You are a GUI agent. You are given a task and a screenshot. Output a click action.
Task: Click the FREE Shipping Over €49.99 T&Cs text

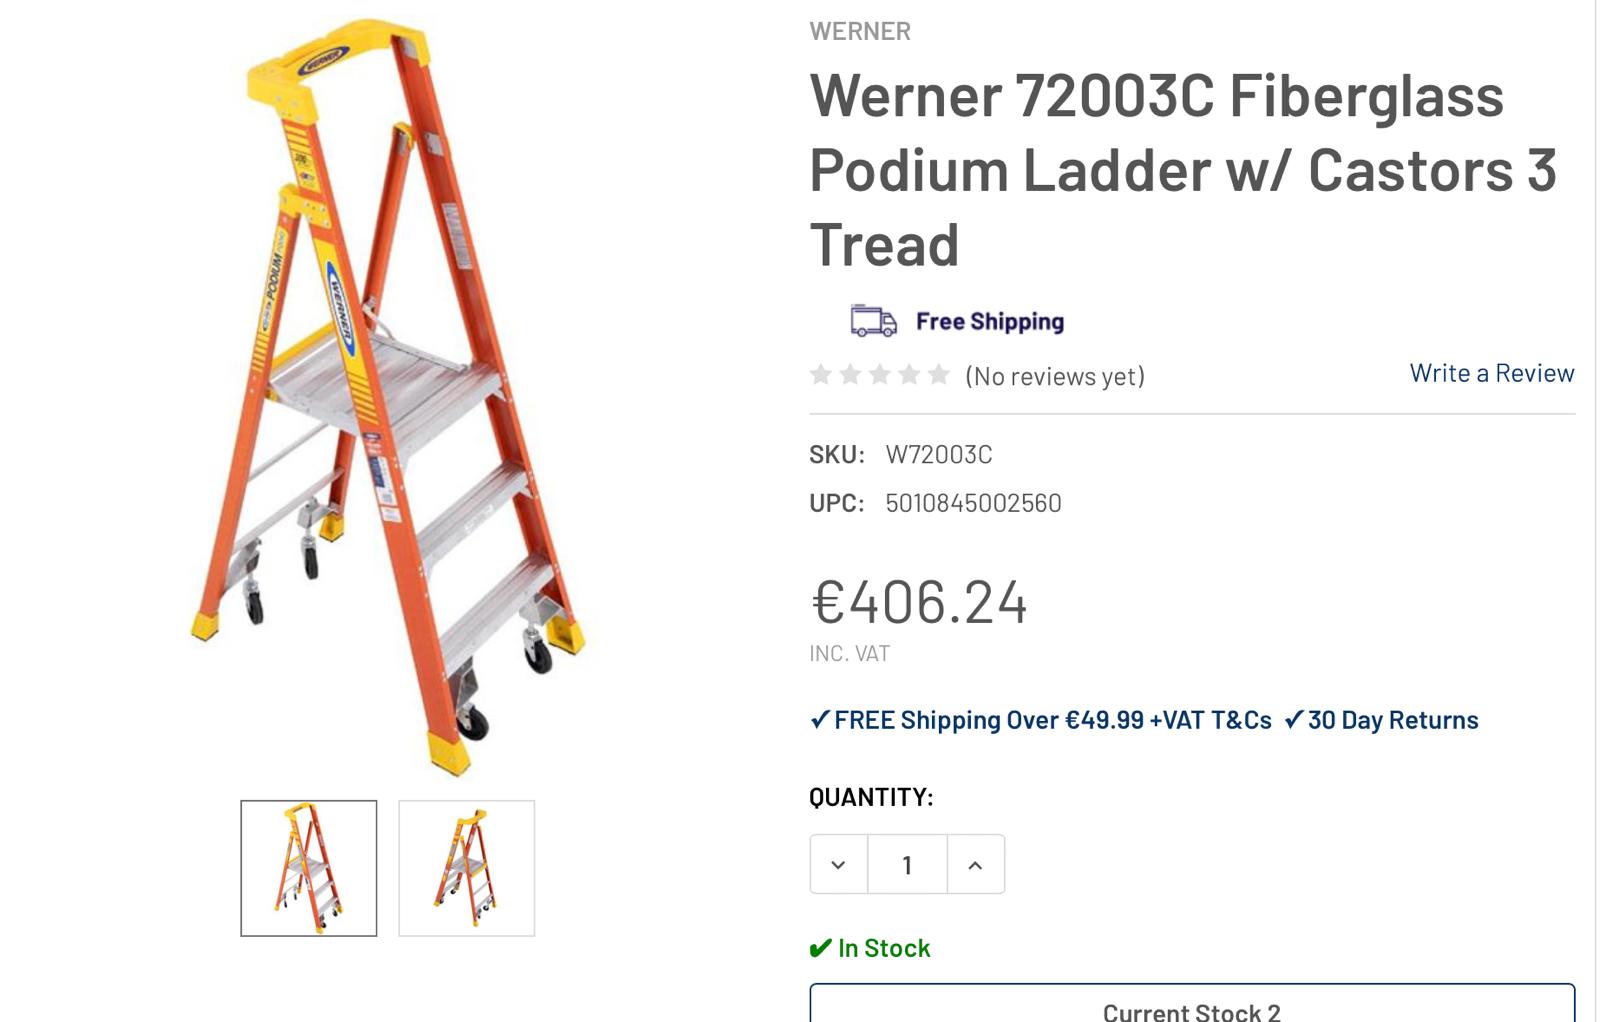pyautogui.click(x=1052, y=720)
